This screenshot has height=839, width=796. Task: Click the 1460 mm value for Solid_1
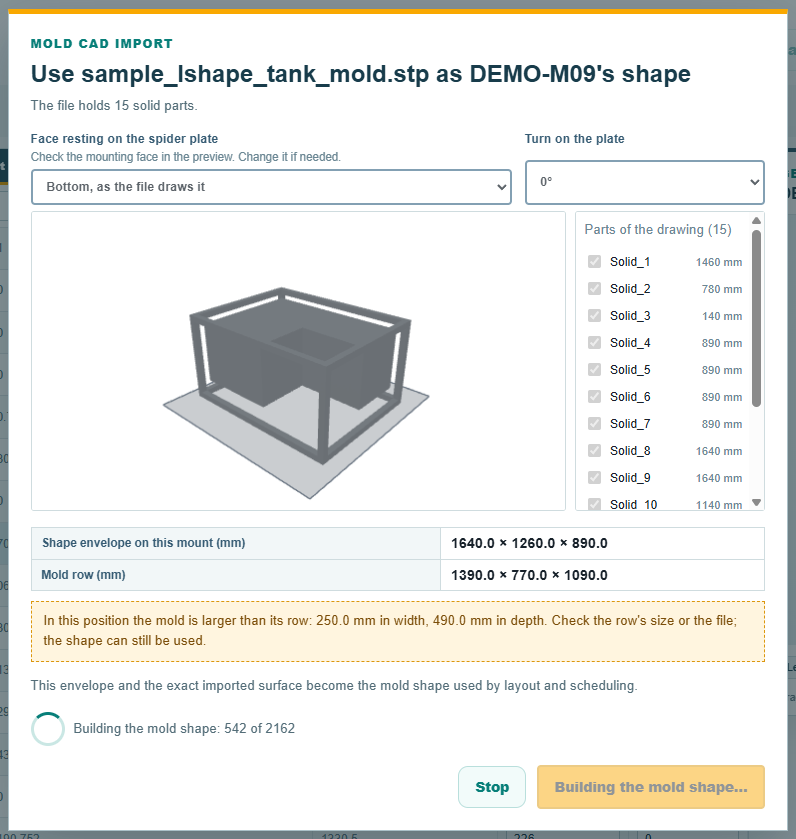pos(719,262)
